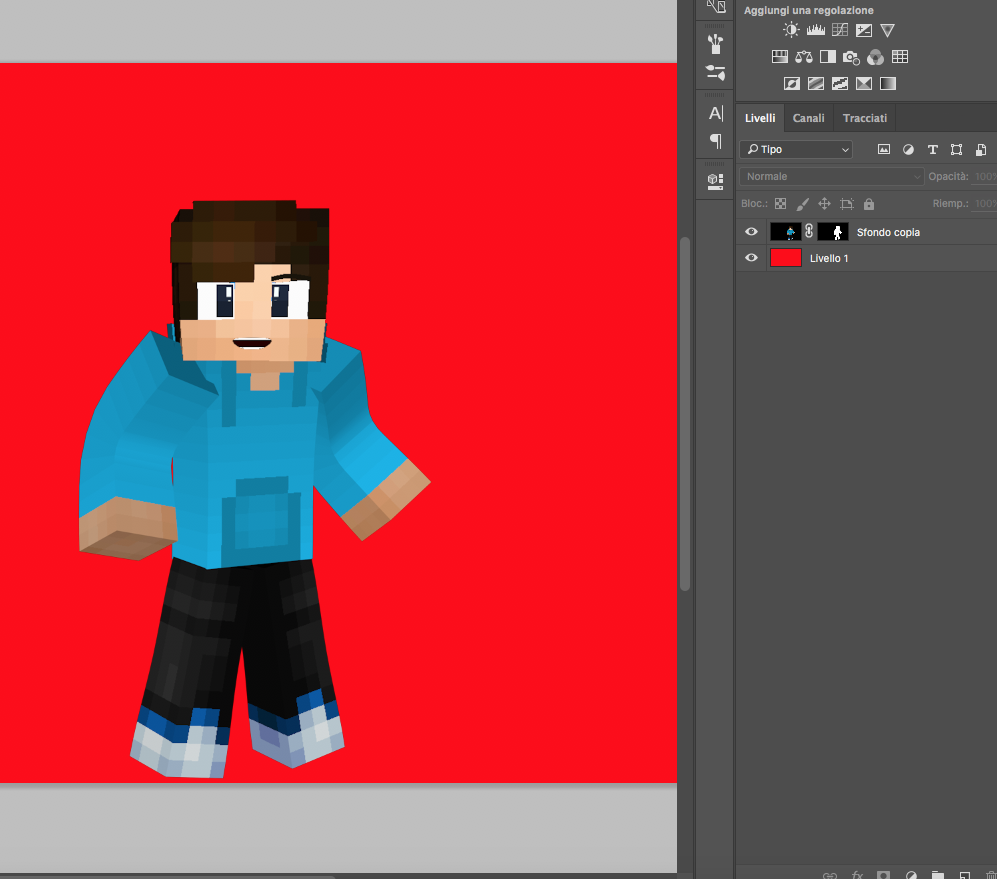Add an Exposure adjustment

(863, 30)
